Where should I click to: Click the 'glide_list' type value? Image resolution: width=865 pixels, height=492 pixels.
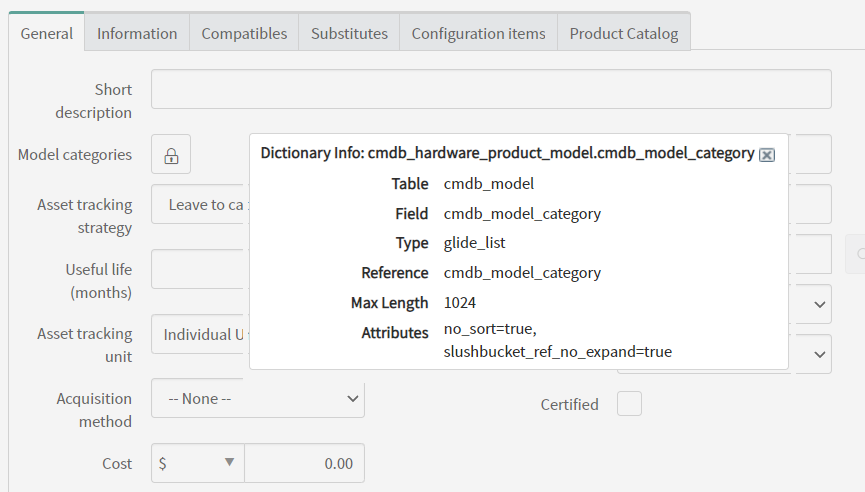click(x=474, y=243)
